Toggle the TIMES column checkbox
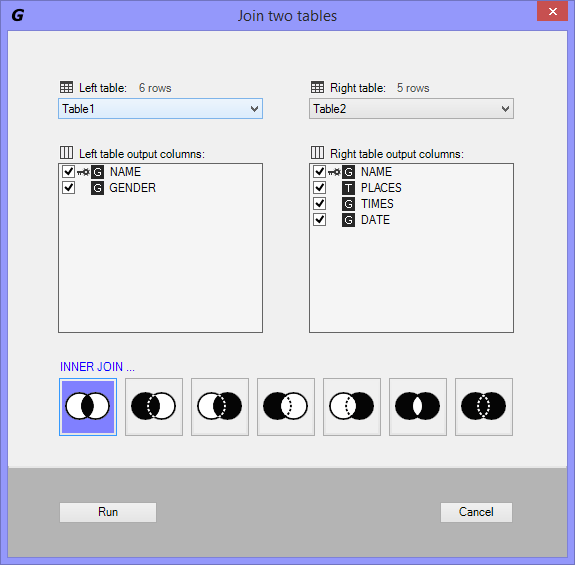This screenshot has height=565, width=575. (319, 203)
